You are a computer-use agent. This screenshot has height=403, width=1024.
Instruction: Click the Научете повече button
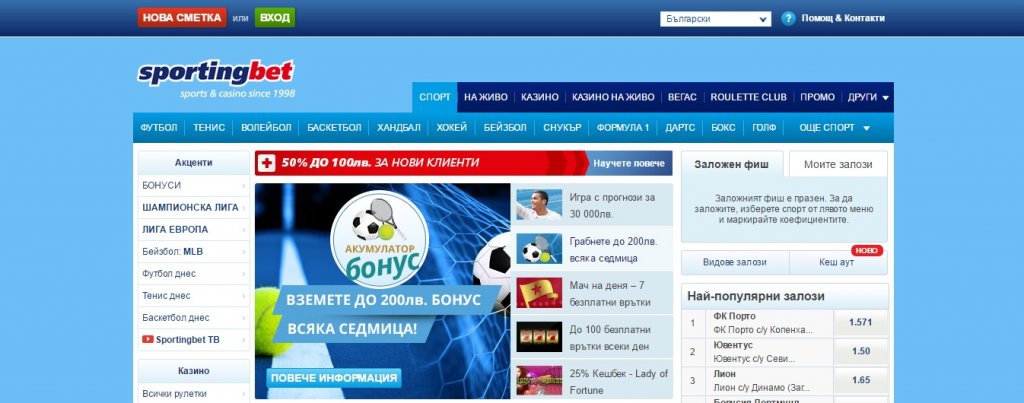(x=628, y=163)
